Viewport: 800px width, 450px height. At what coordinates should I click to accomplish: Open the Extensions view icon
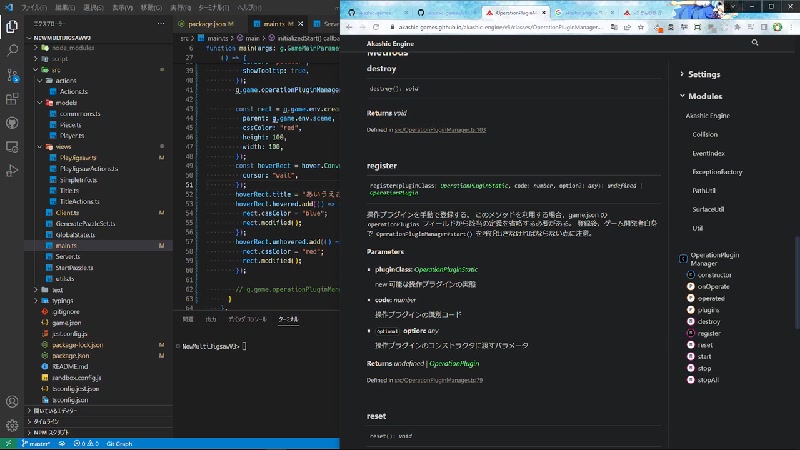(12, 99)
